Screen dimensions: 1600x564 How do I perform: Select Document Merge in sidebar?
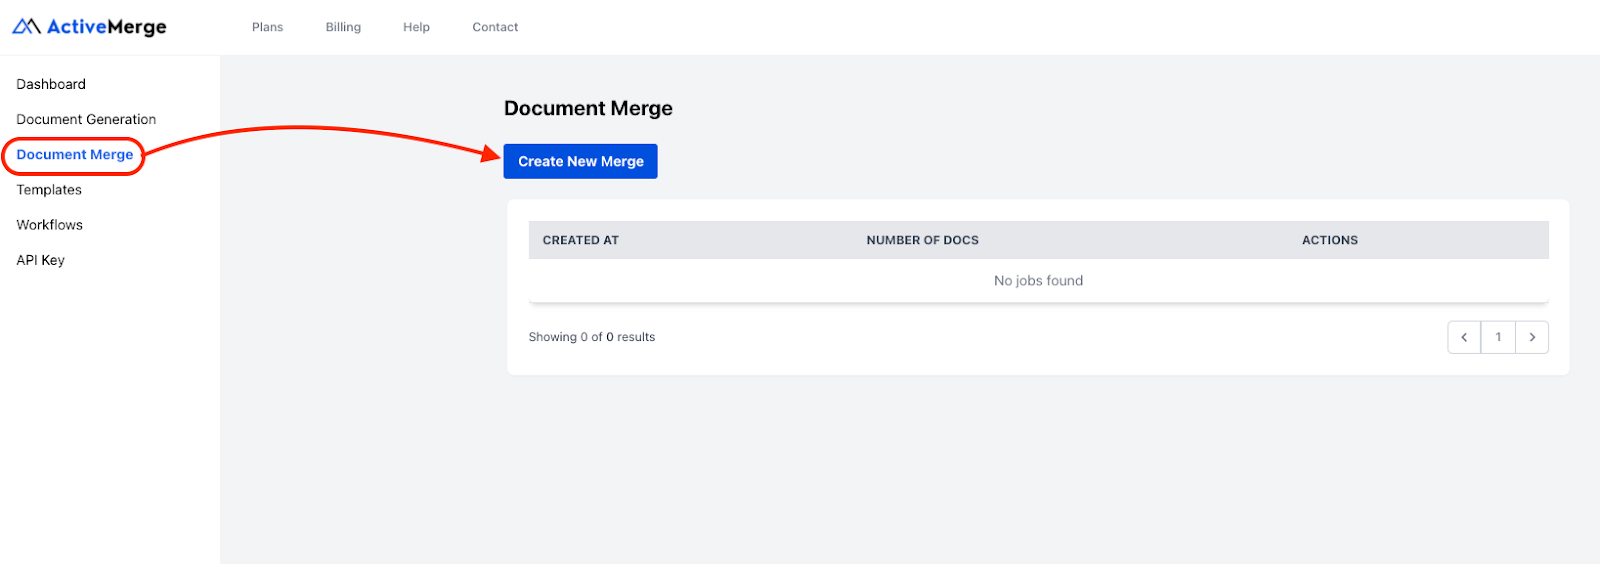(74, 155)
